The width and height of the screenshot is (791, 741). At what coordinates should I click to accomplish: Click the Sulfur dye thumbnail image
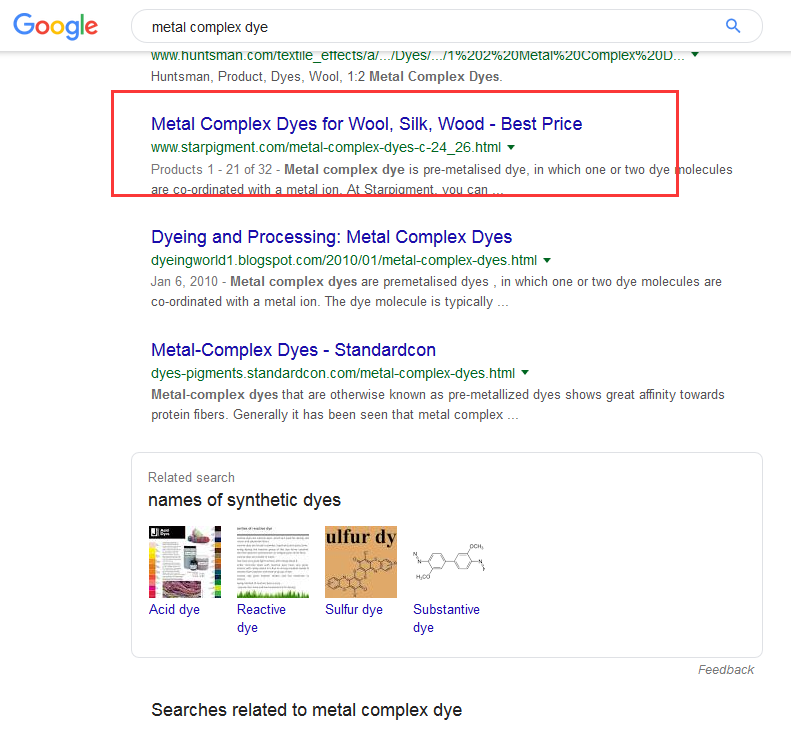click(x=361, y=562)
